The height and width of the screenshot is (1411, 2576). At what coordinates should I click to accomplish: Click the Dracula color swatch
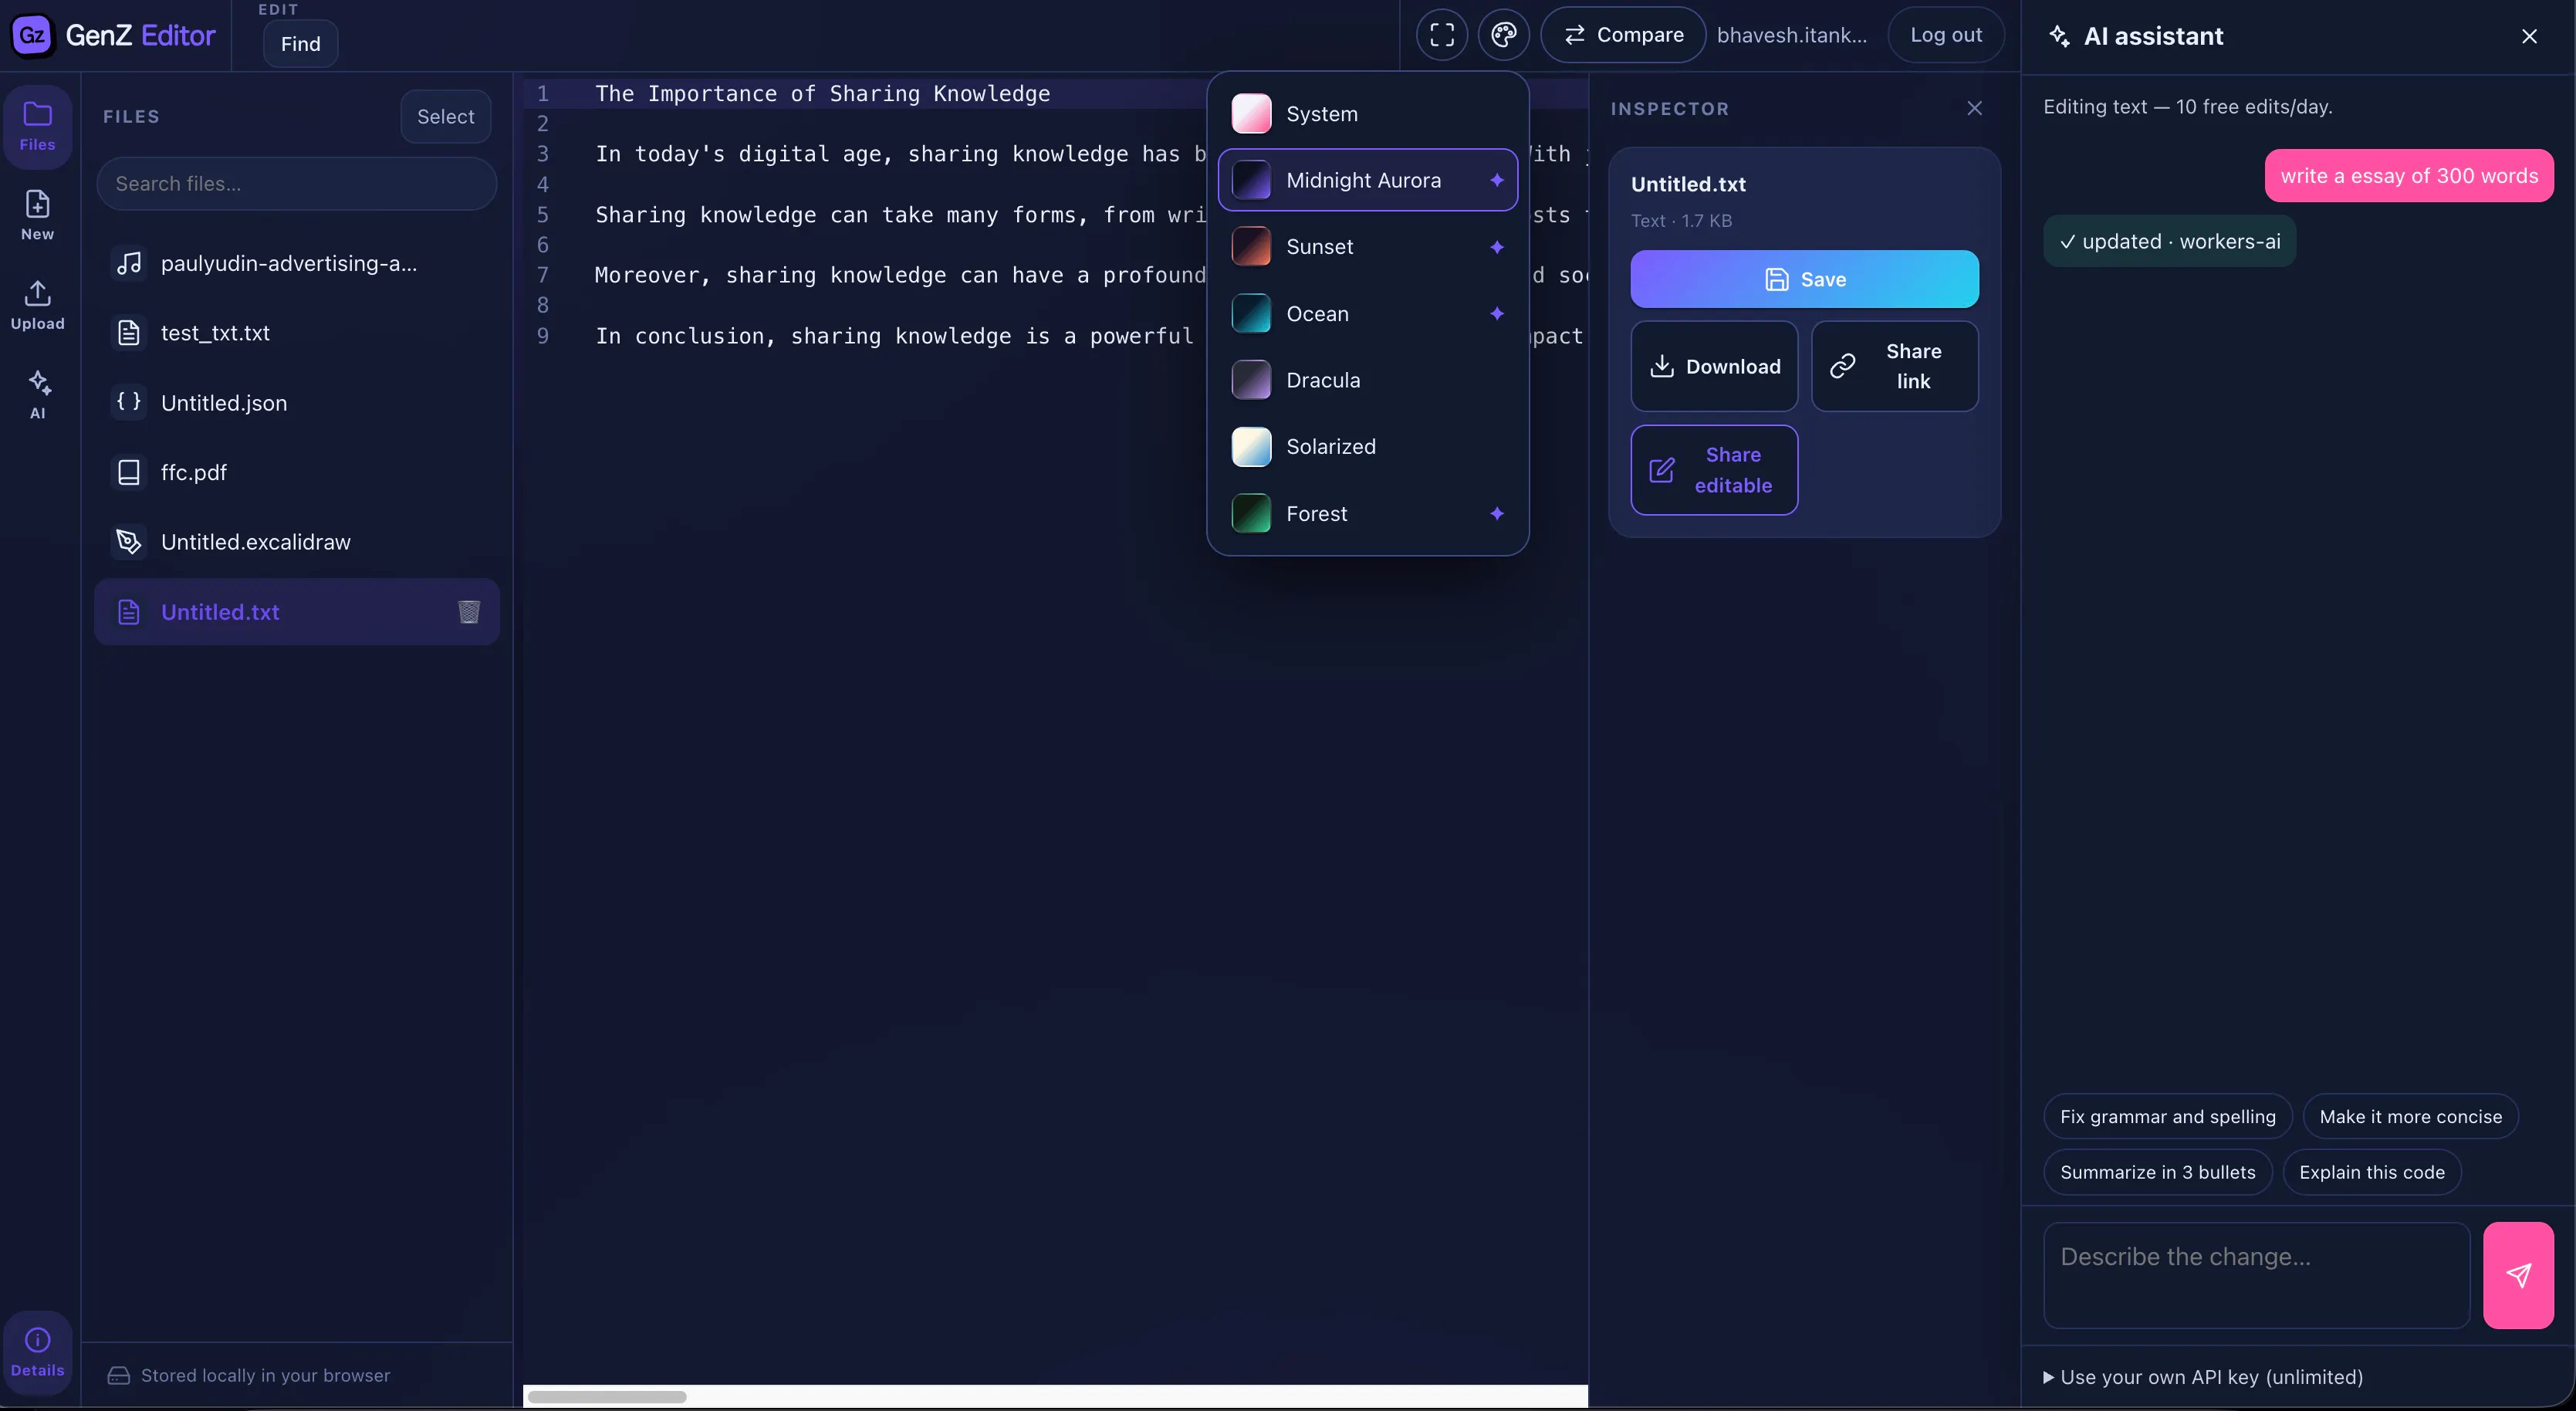1251,380
